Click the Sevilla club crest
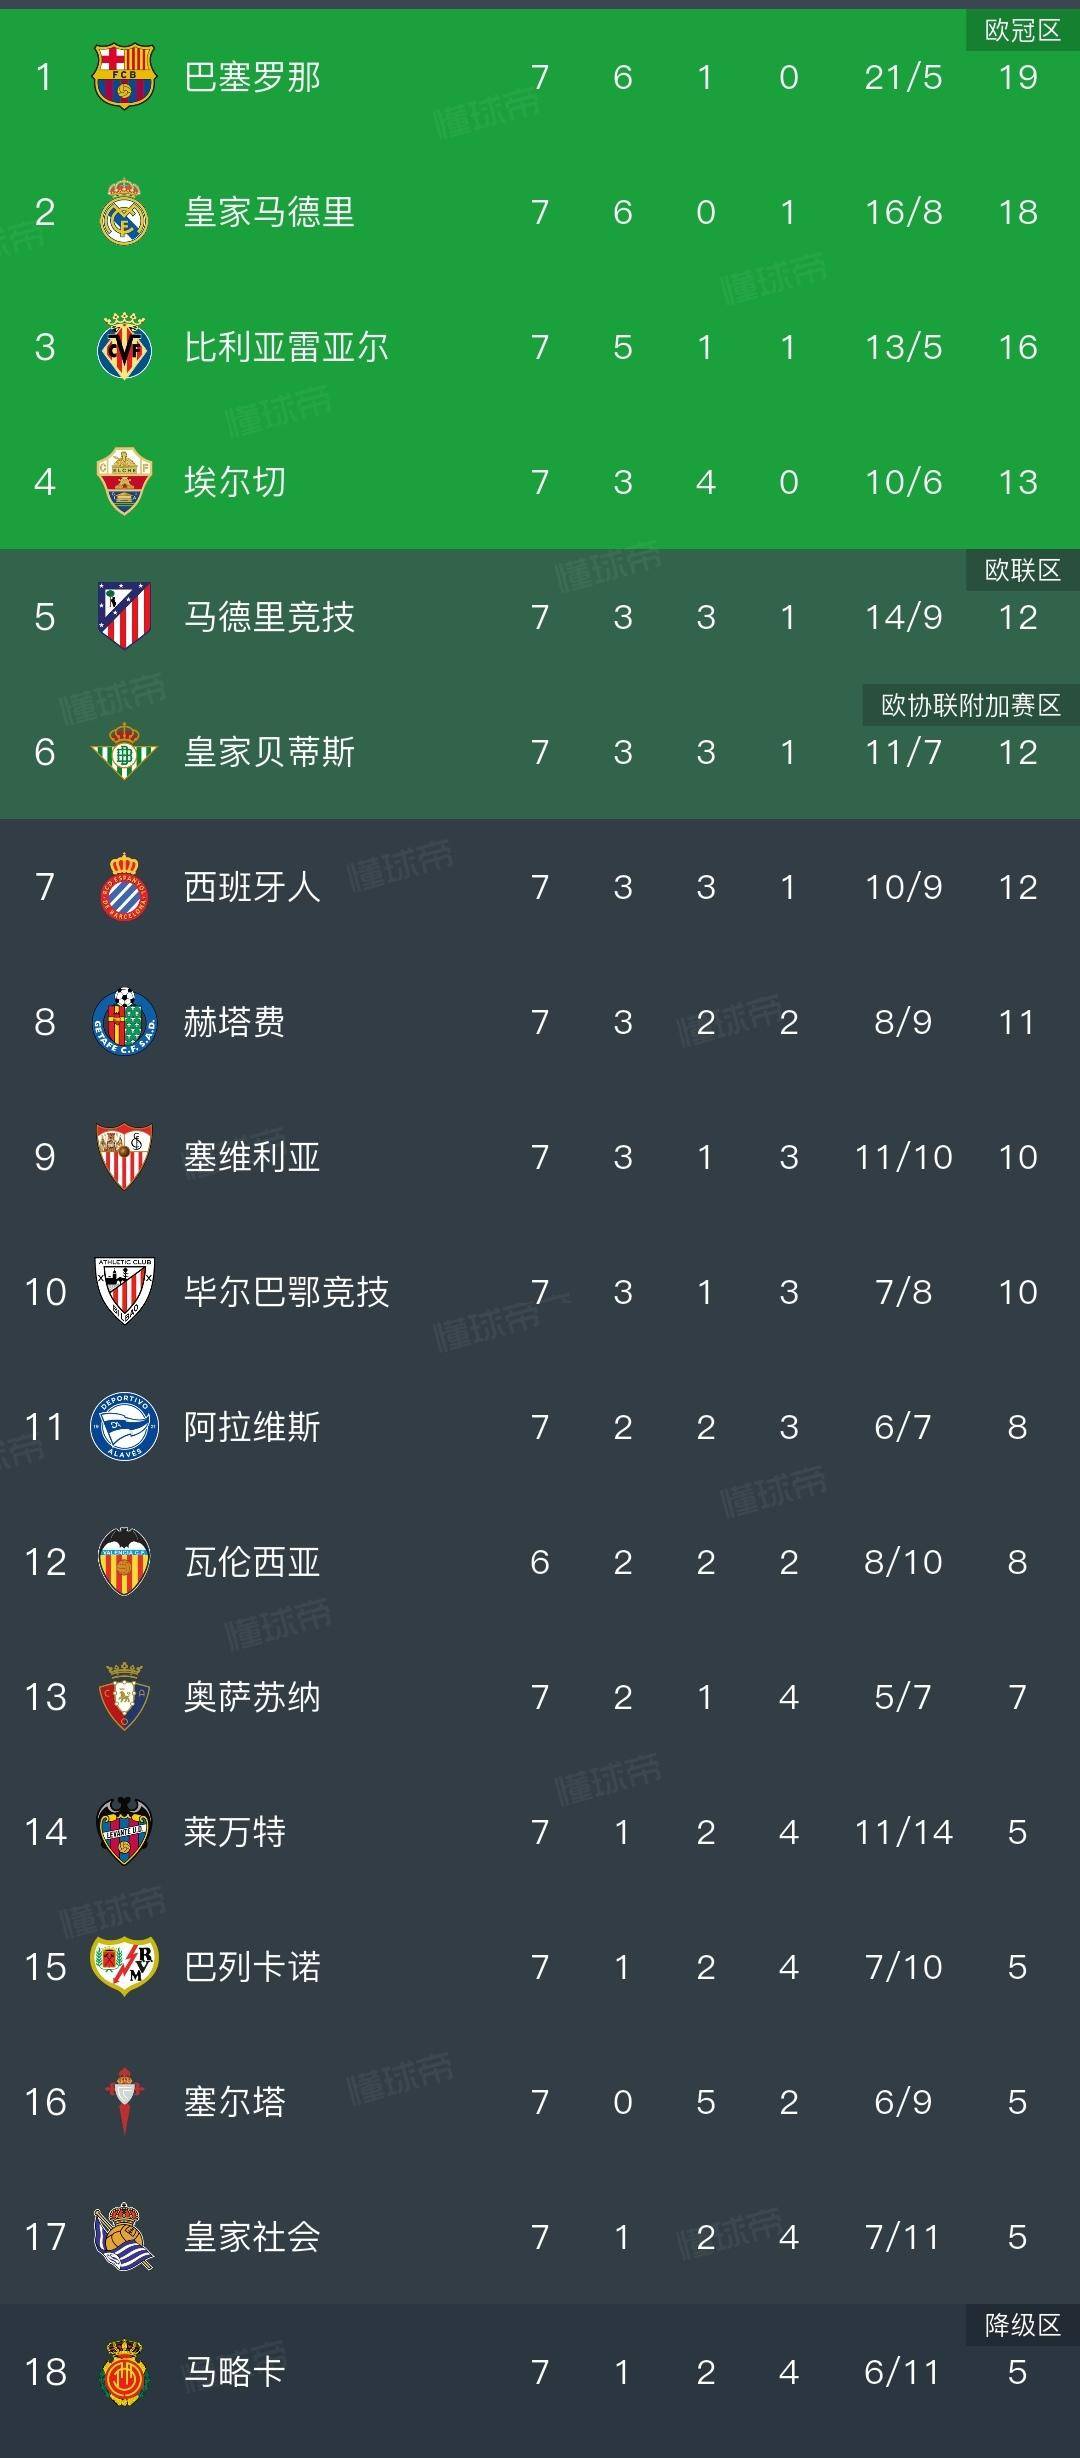 [123, 1155]
